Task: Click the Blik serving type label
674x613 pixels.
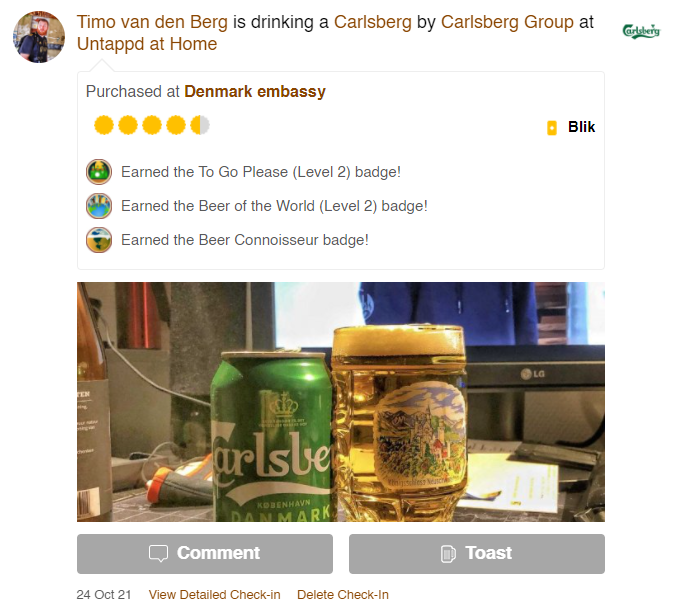Action: pyautogui.click(x=582, y=127)
